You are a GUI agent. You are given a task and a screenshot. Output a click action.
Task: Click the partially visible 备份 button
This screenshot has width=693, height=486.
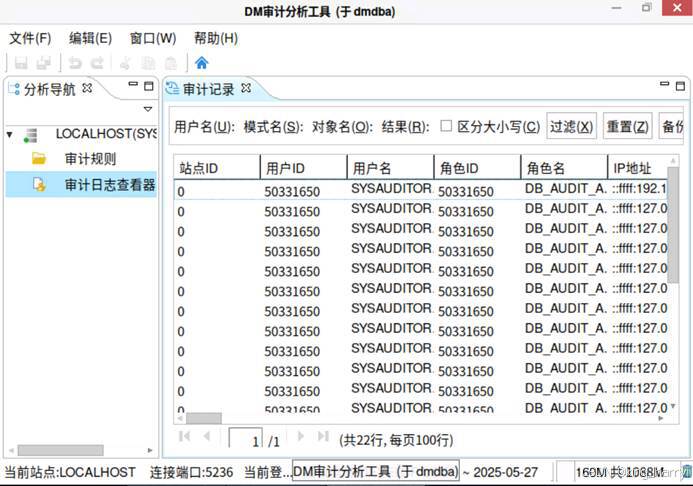tap(672, 126)
